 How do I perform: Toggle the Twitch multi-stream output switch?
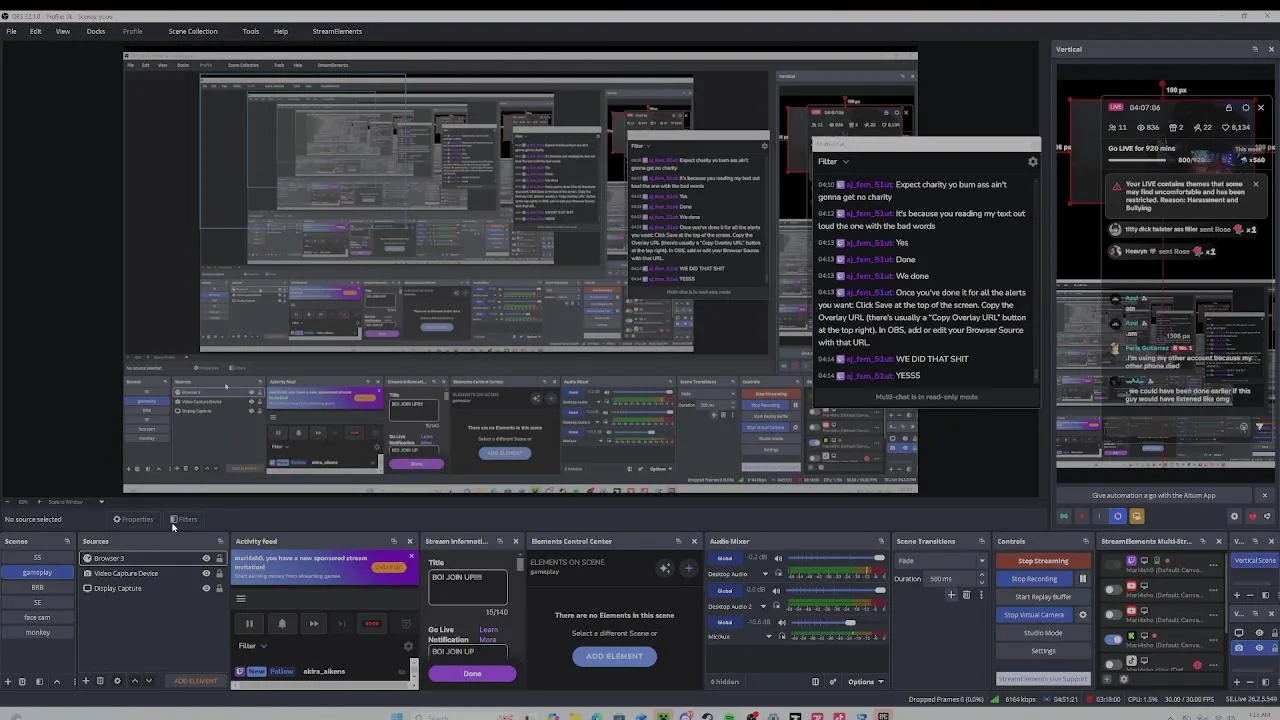[1113, 564]
